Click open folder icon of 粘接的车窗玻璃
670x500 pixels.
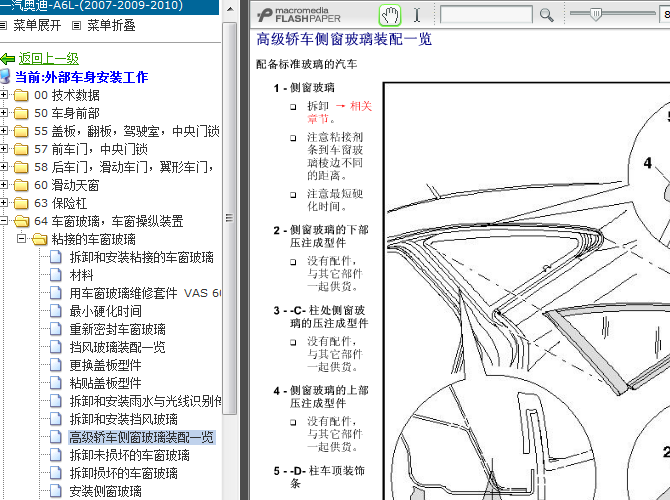40,239
